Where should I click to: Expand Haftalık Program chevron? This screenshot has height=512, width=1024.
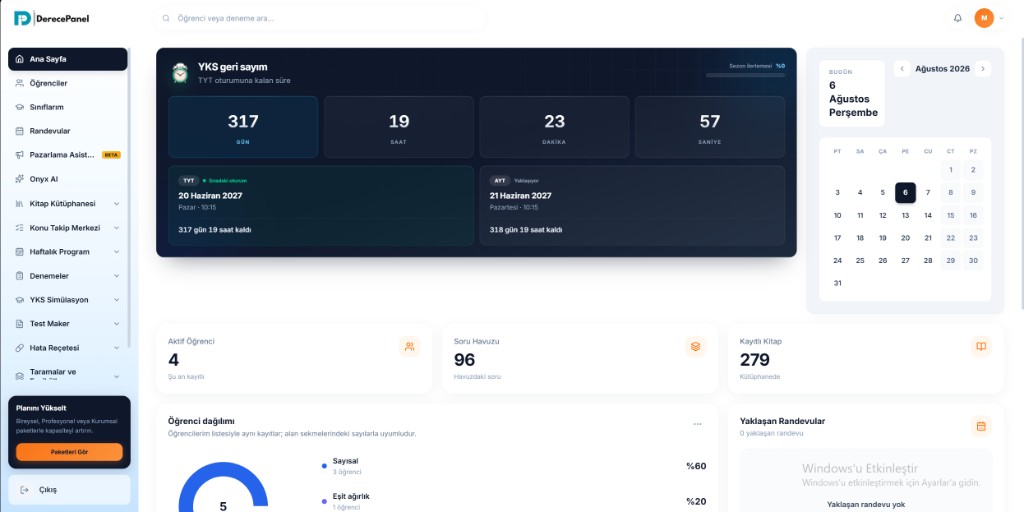coord(116,251)
